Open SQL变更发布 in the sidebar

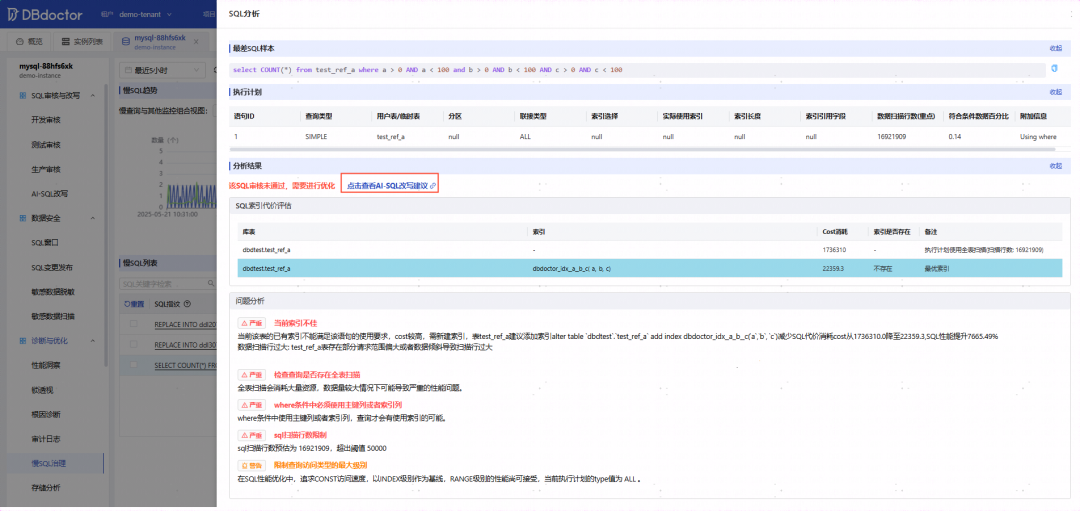52,267
